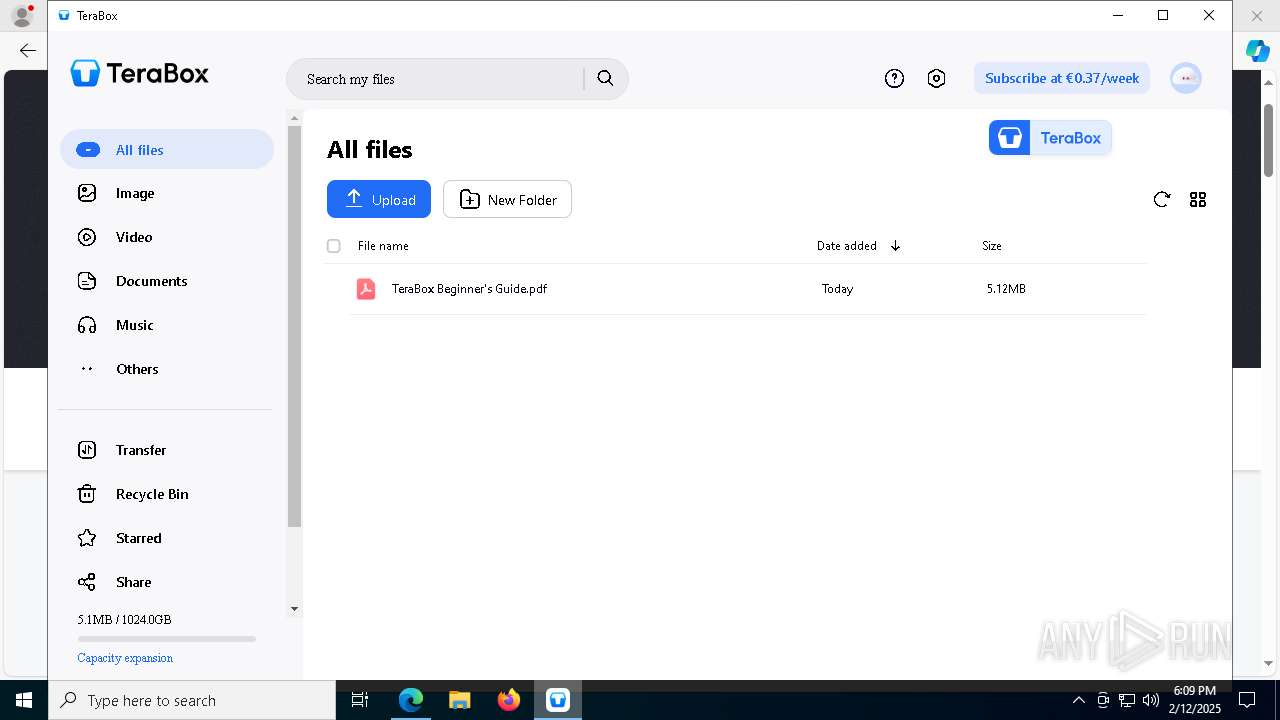Open the Video section

(x=167, y=237)
